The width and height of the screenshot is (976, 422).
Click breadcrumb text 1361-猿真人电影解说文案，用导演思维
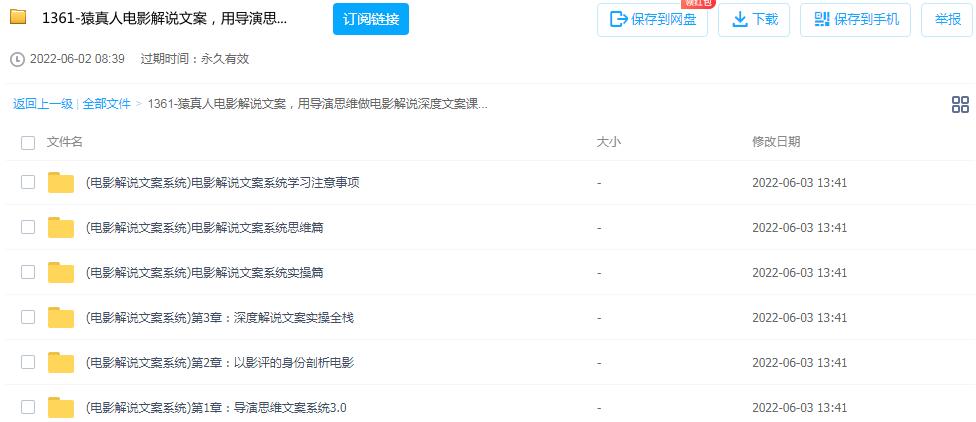click(x=317, y=104)
